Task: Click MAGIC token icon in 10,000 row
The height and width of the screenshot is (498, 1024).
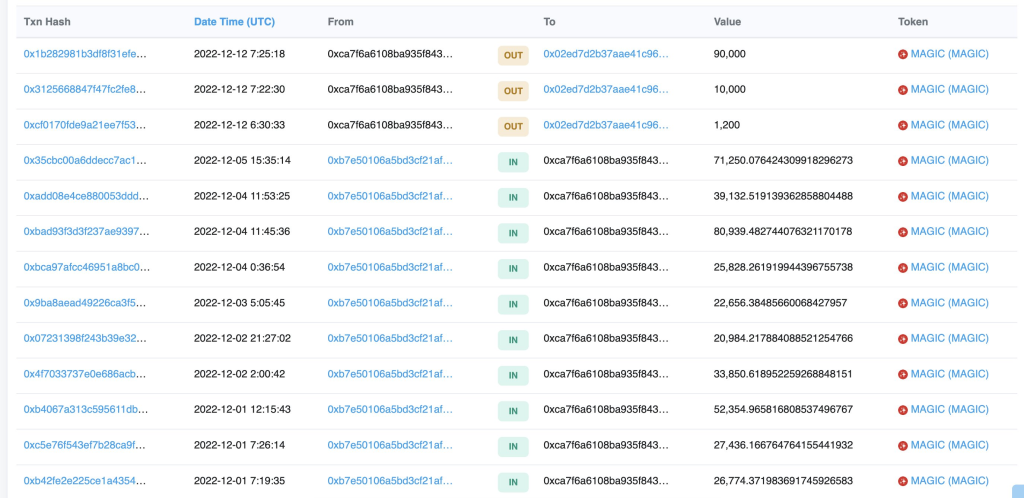Action: click(903, 90)
